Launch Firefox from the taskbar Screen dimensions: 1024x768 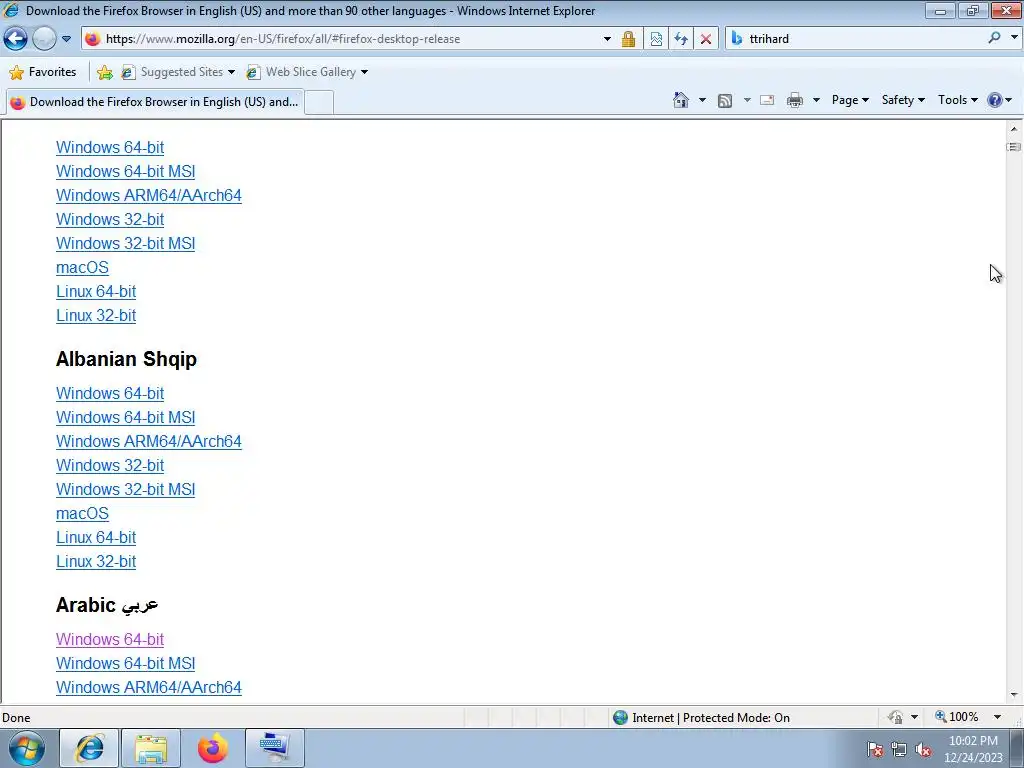(212, 748)
